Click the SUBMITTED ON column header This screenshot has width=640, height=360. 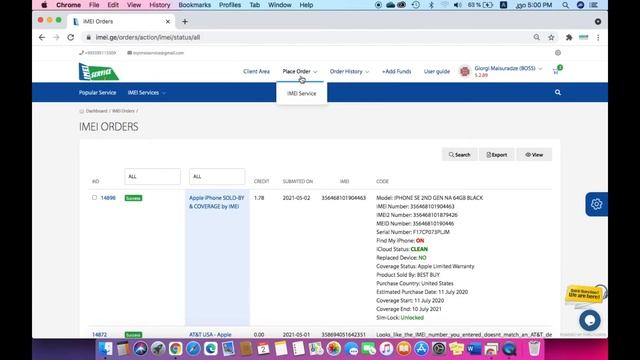(298, 181)
